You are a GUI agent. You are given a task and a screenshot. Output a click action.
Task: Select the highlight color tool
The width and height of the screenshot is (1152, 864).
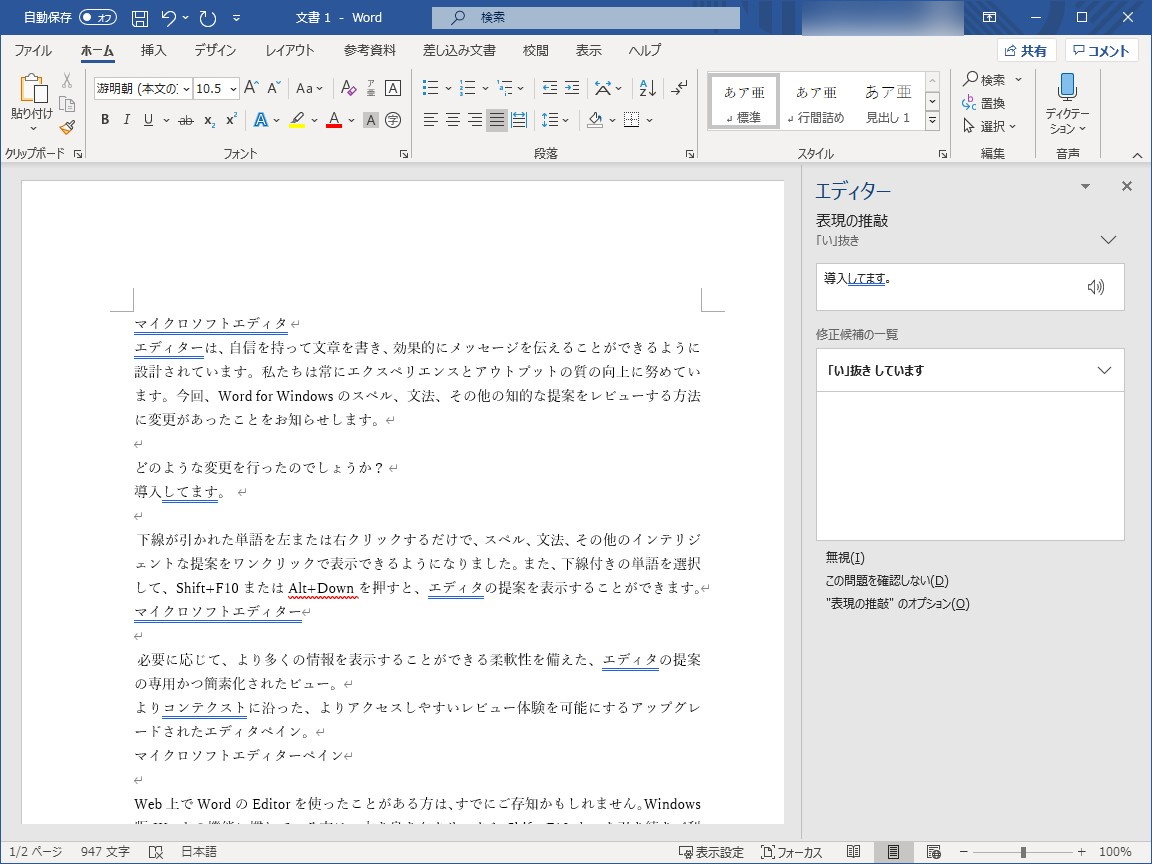(x=297, y=119)
